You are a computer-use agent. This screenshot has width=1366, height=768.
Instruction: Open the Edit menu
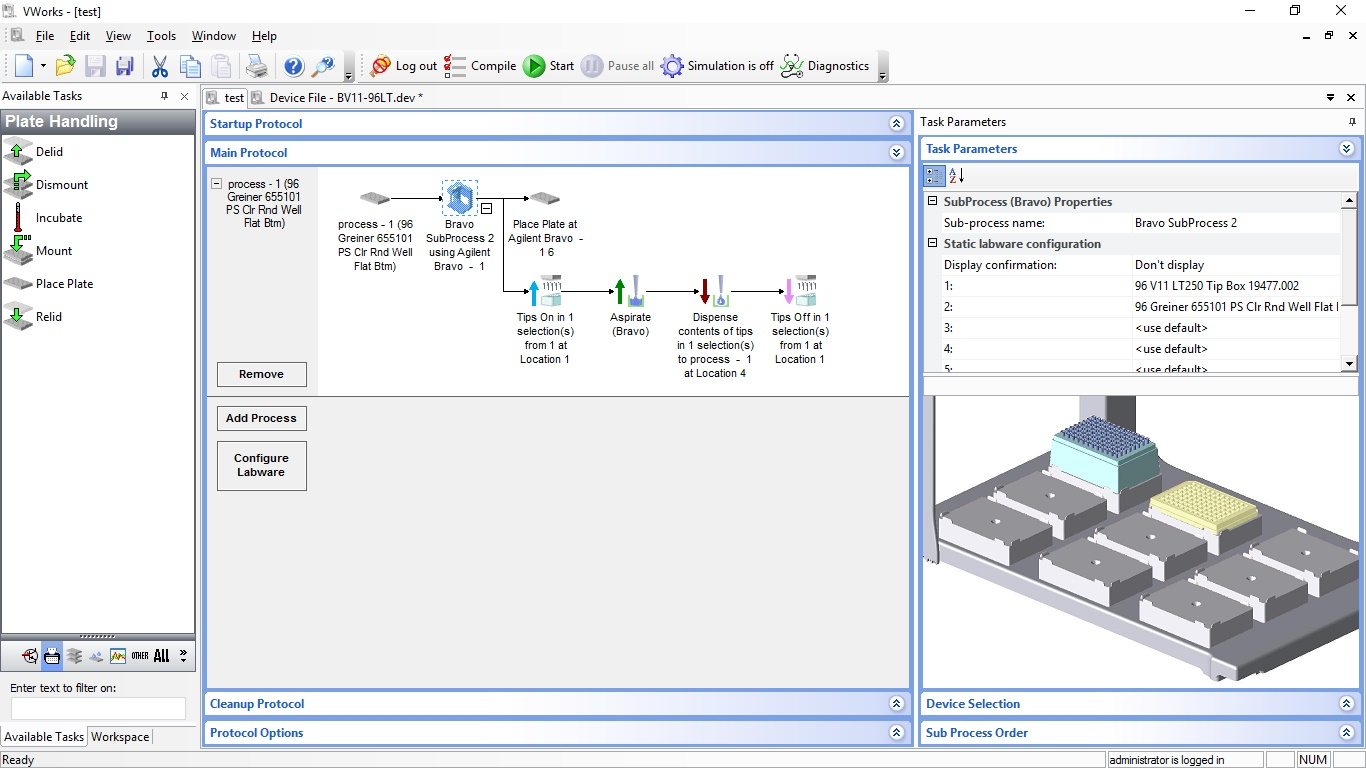click(x=80, y=36)
